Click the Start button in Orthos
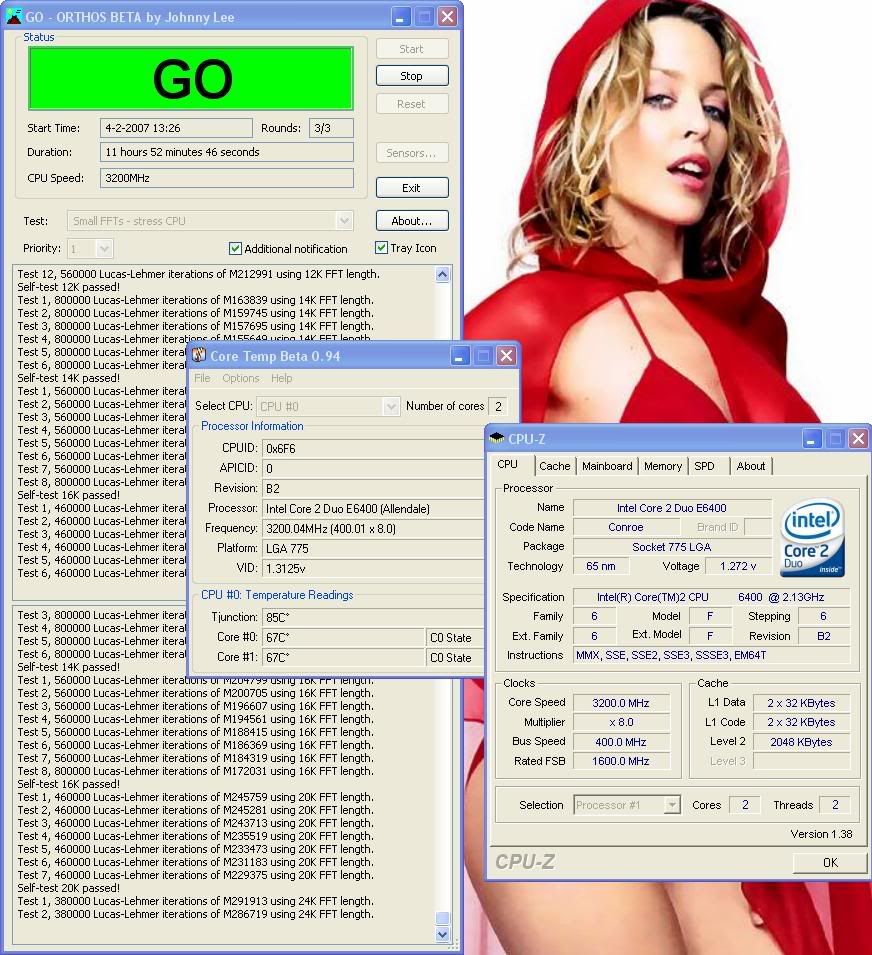The width and height of the screenshot is (872, 955). [x=412, y=49]
